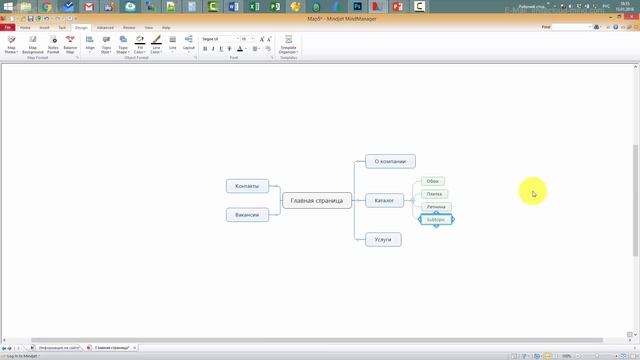The height and width of the screenshot is (360, 640).
Task: Apply the Line Color
Action: tap(156, 40)
